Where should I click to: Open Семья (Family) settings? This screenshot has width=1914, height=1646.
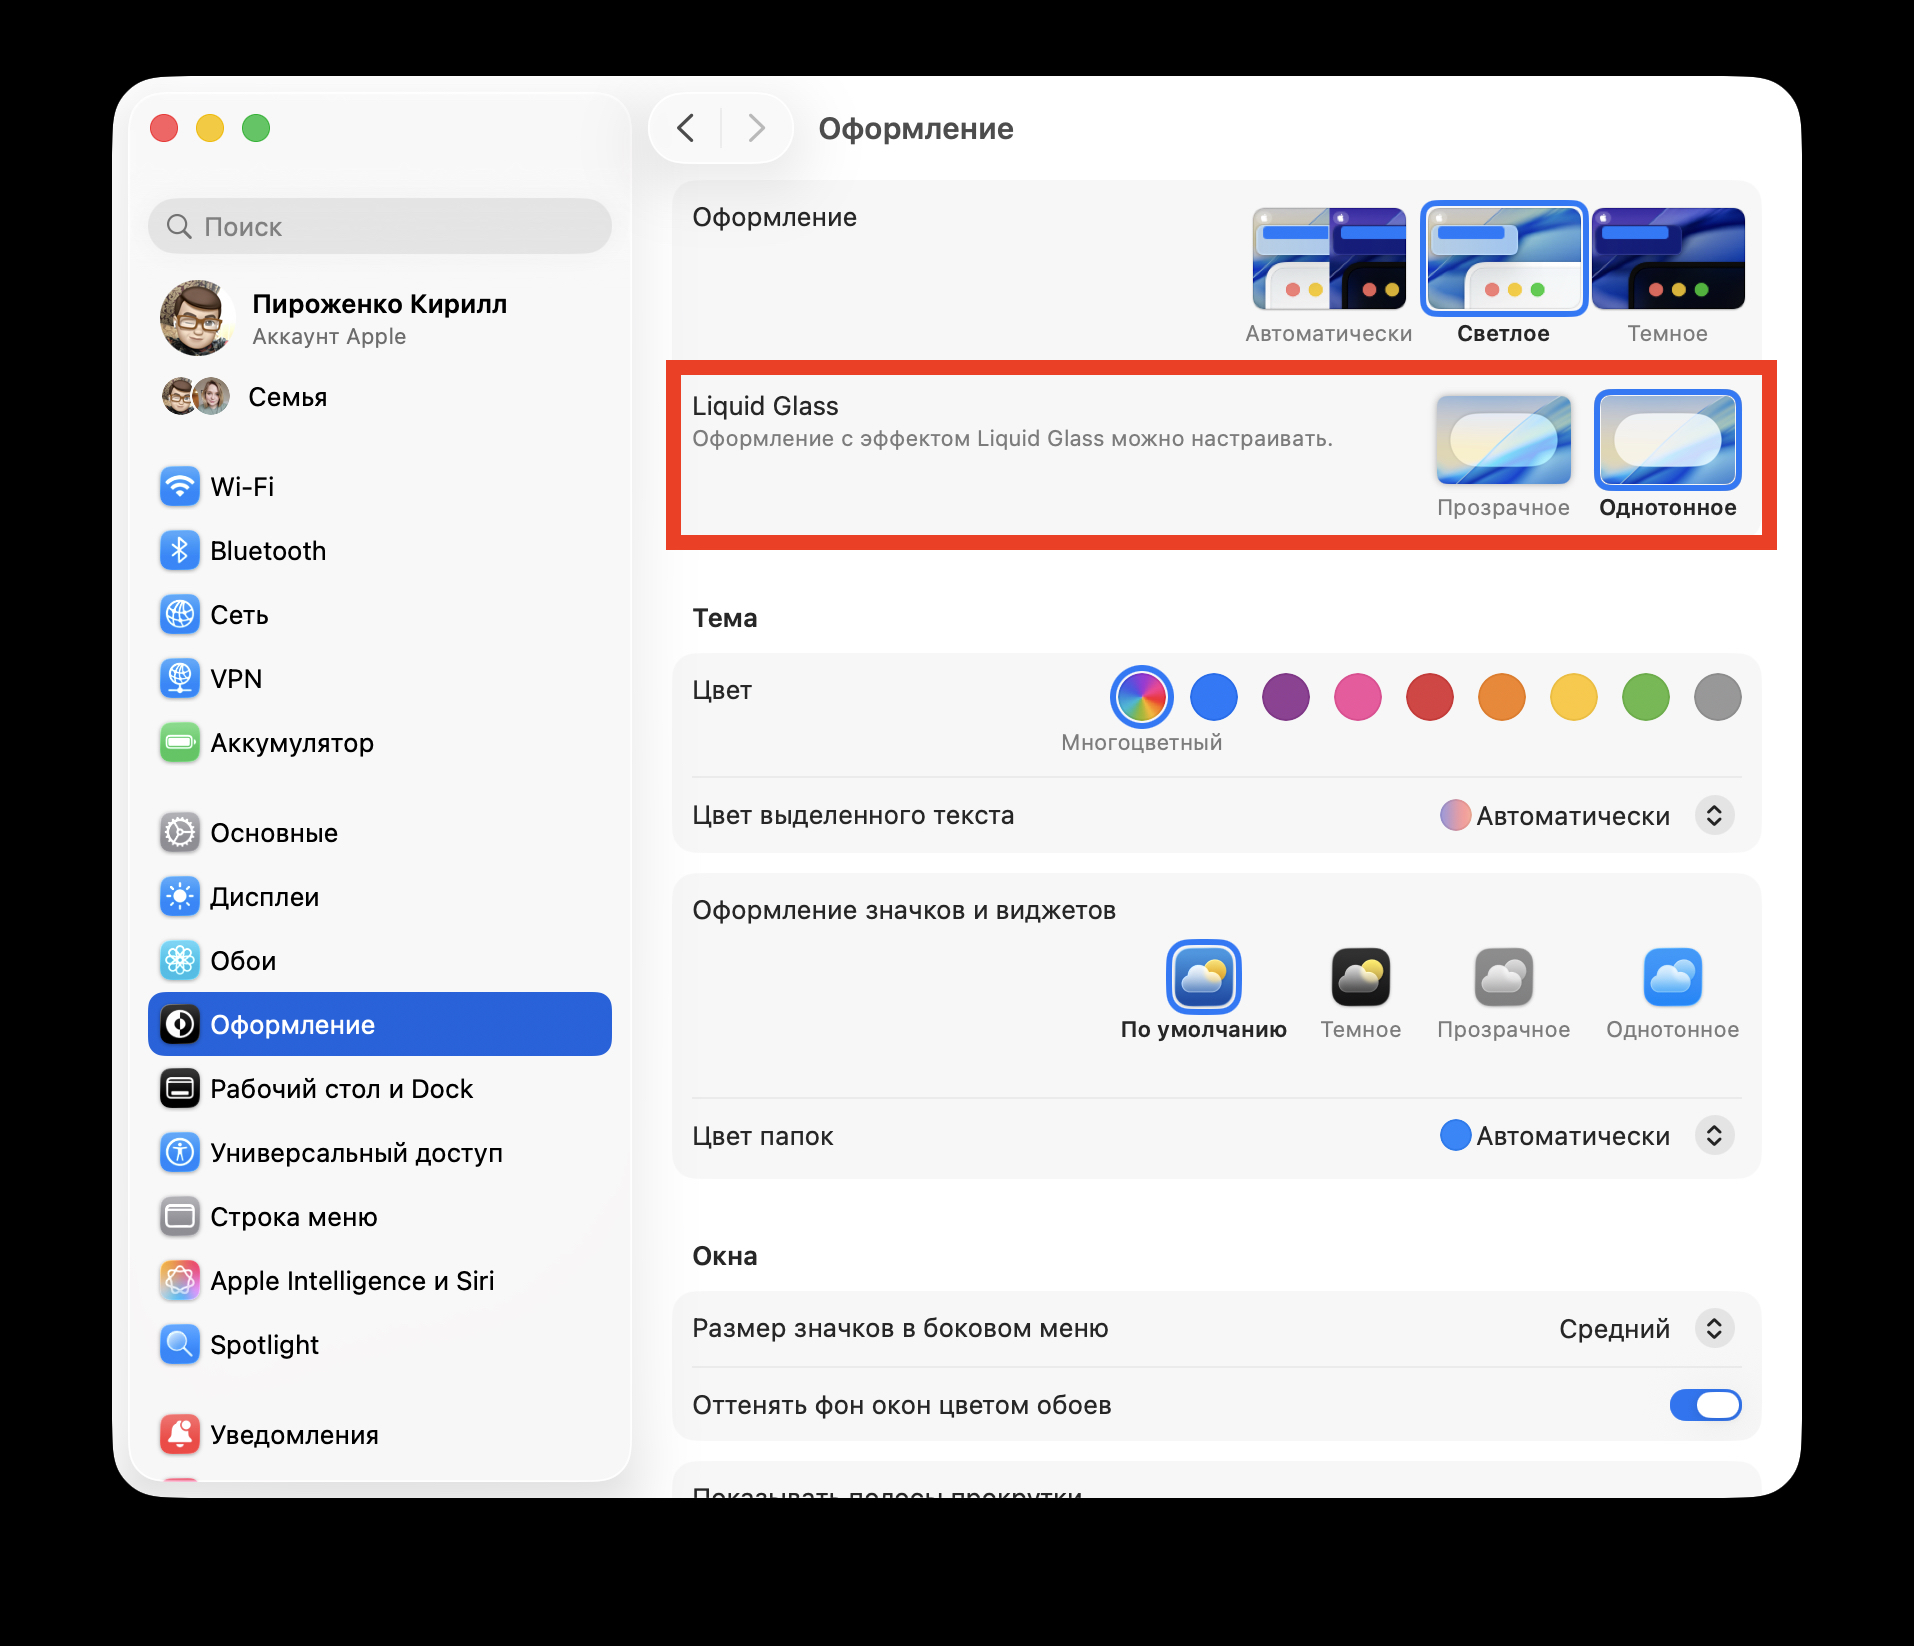pyautogui.click(x=288, y=396)
